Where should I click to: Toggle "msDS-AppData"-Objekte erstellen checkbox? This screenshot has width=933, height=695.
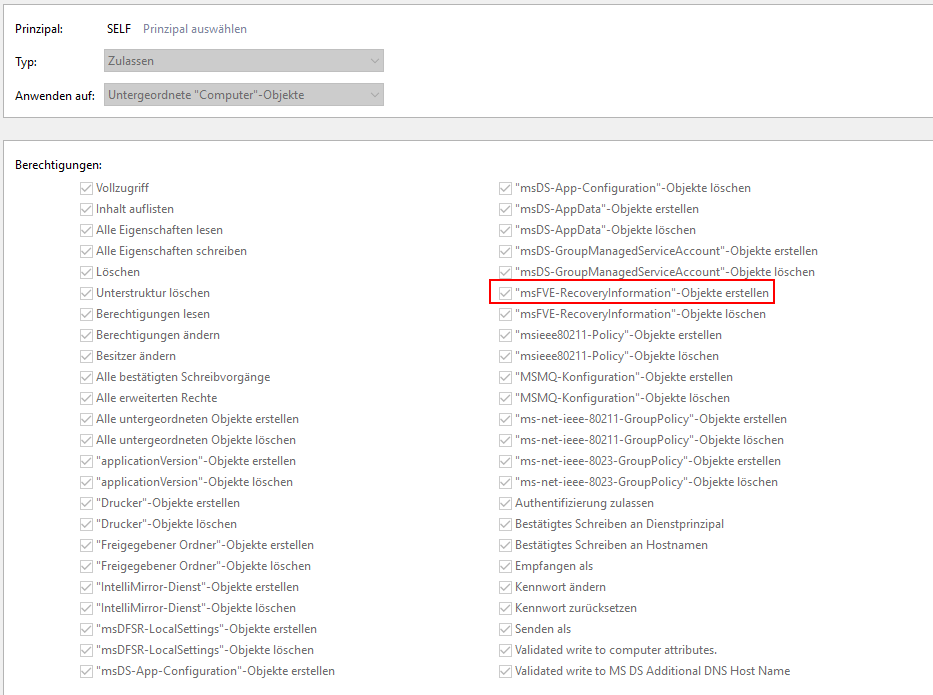(x=505, y=209)
